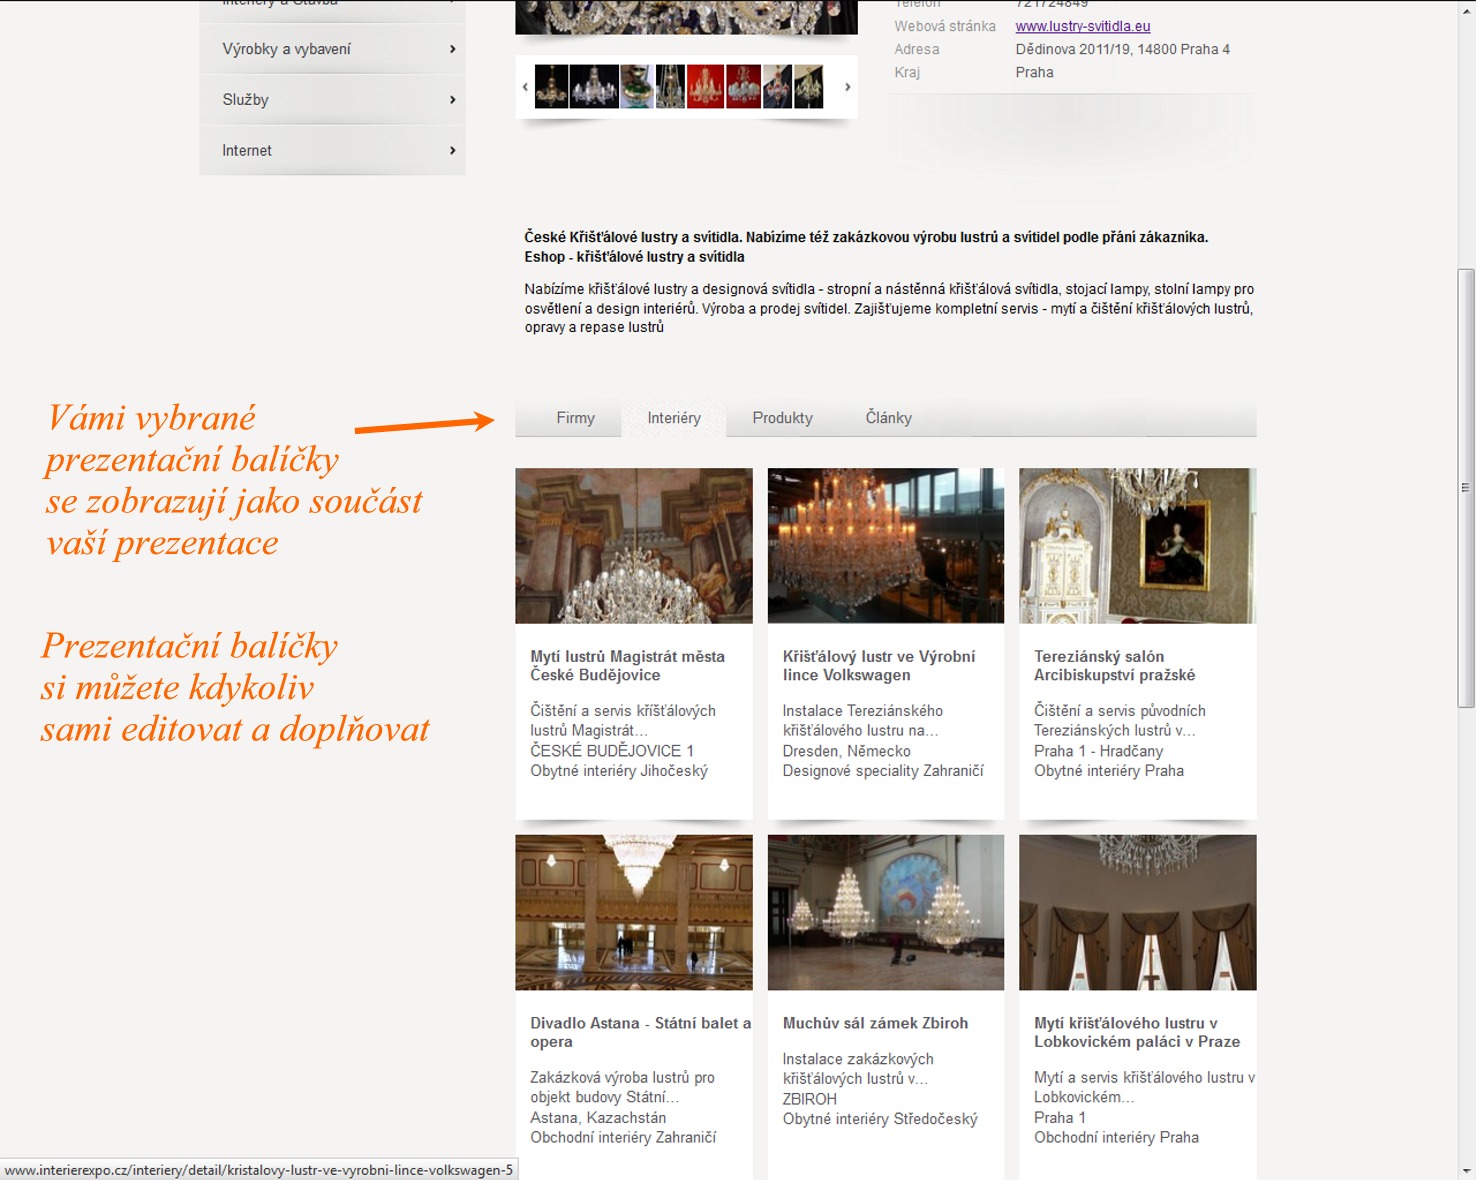
Task: Click the scrollbar down arrow
Action: pos(1466,1170)
